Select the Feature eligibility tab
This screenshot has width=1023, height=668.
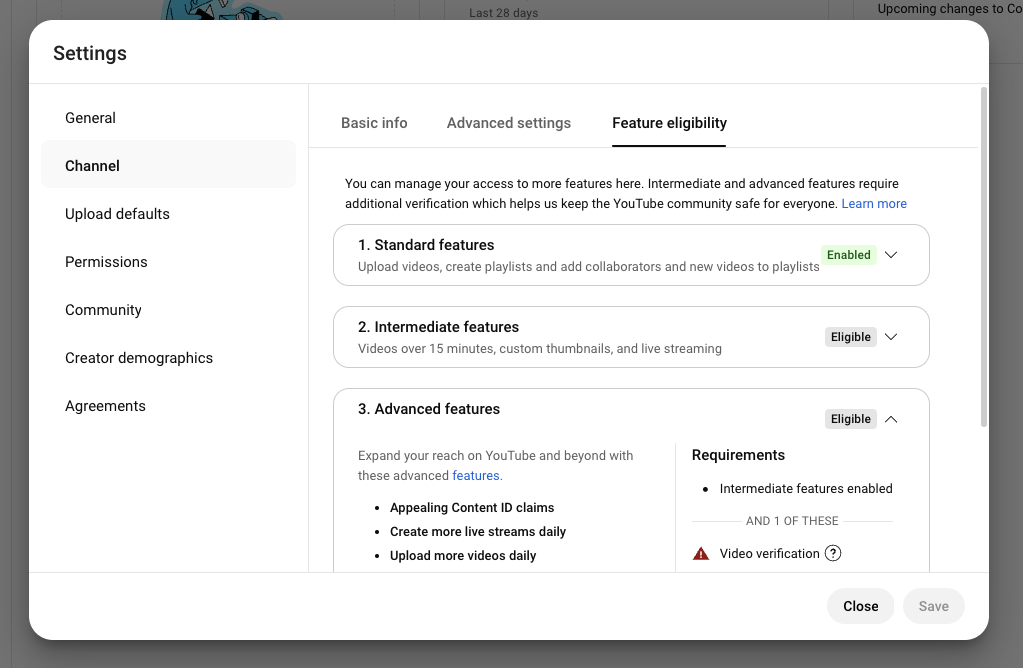(x=669, y=123)
